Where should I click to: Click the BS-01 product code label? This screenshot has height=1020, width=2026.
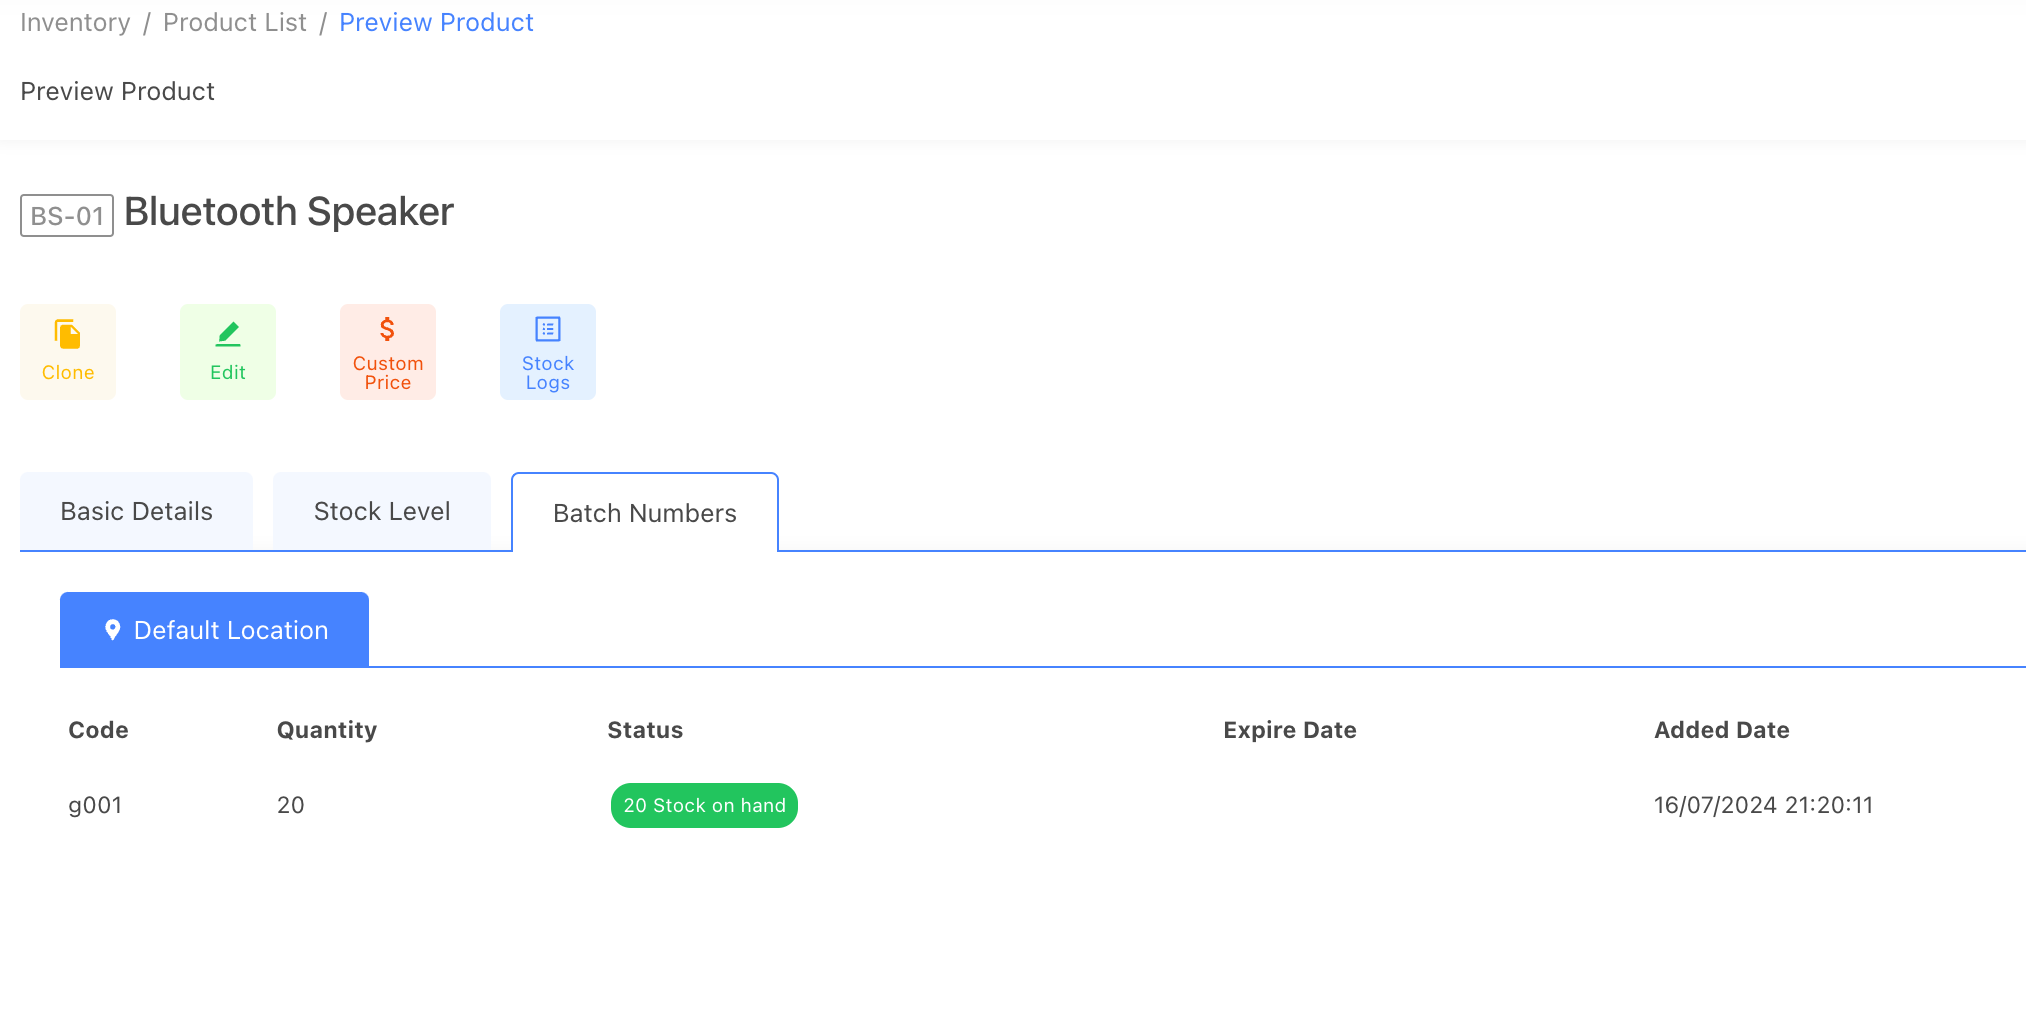pyautogui.click(x=66, y=215)
